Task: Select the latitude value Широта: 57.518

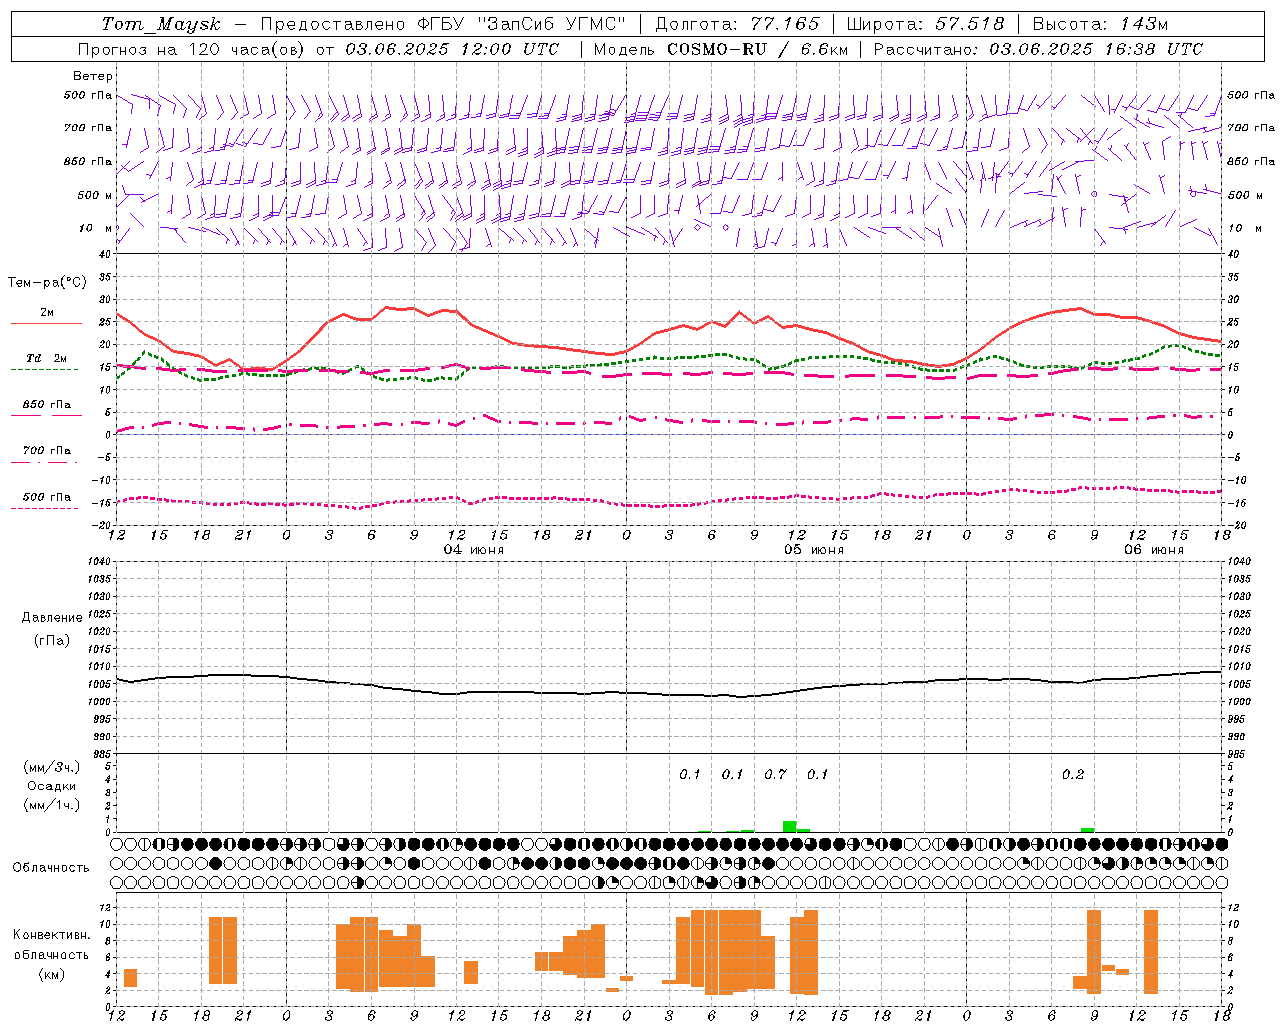Action: pyautogui.click(x=925, y=24)
